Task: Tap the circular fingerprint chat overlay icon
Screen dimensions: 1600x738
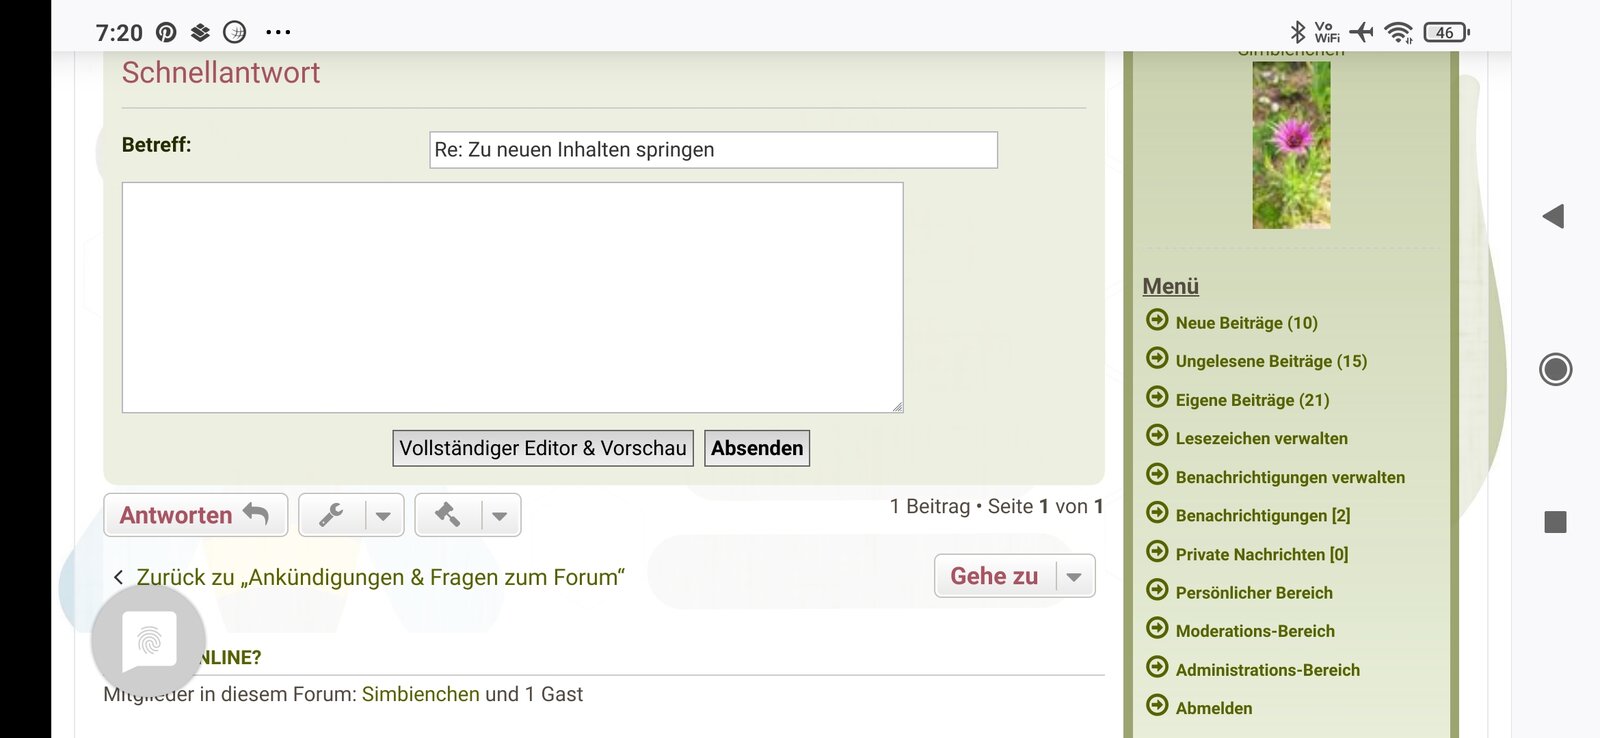Action: [x=150, y=641]
